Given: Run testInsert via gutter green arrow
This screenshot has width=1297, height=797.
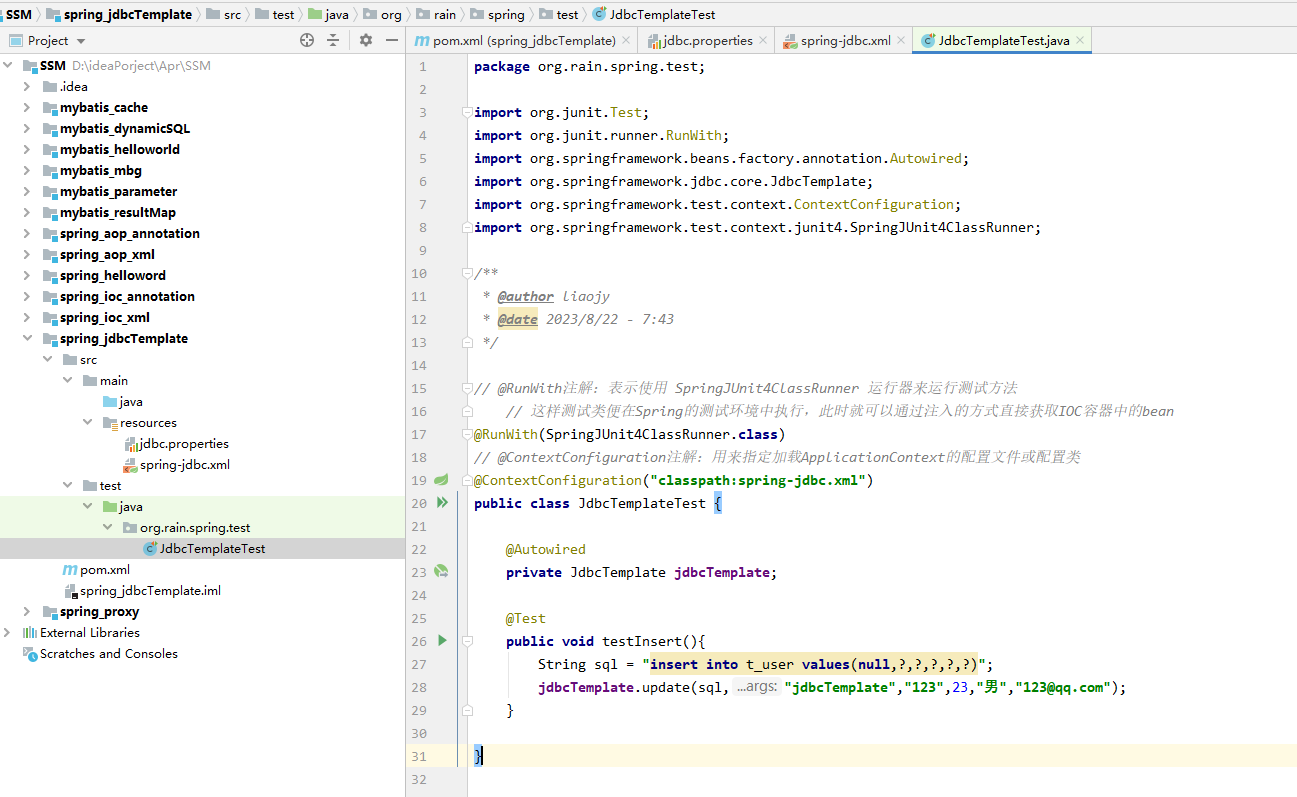Looking at the screenshot, I should tap(442, 640).
